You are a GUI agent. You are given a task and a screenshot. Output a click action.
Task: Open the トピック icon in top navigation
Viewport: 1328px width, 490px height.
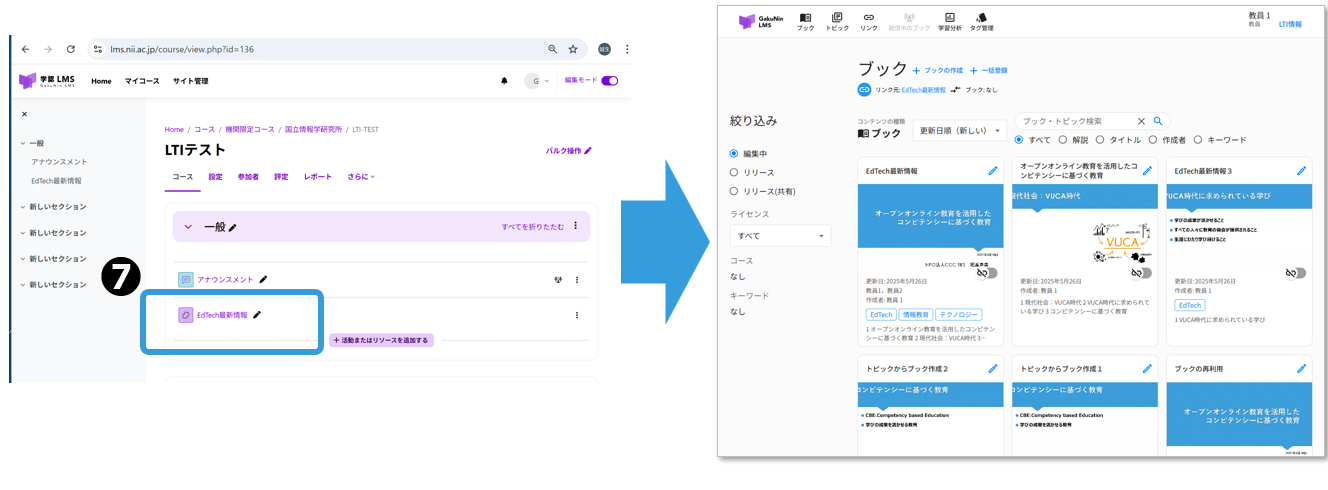tap(837, 20)
